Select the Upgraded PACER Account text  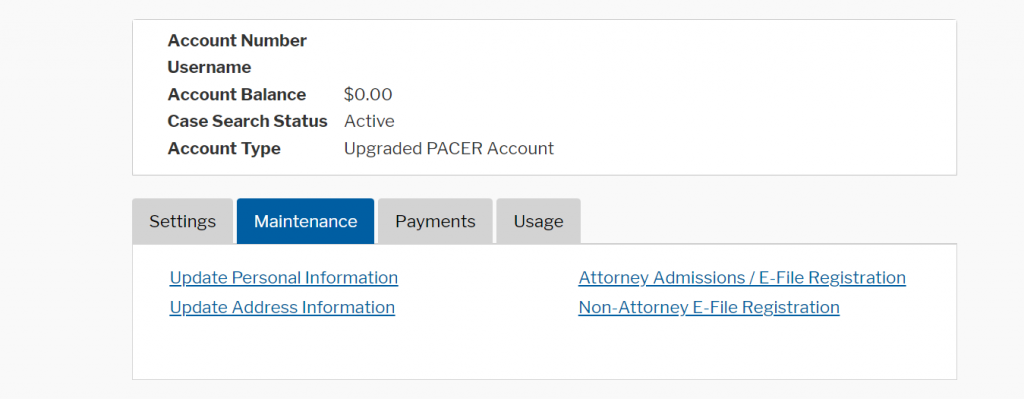(449, 149)
